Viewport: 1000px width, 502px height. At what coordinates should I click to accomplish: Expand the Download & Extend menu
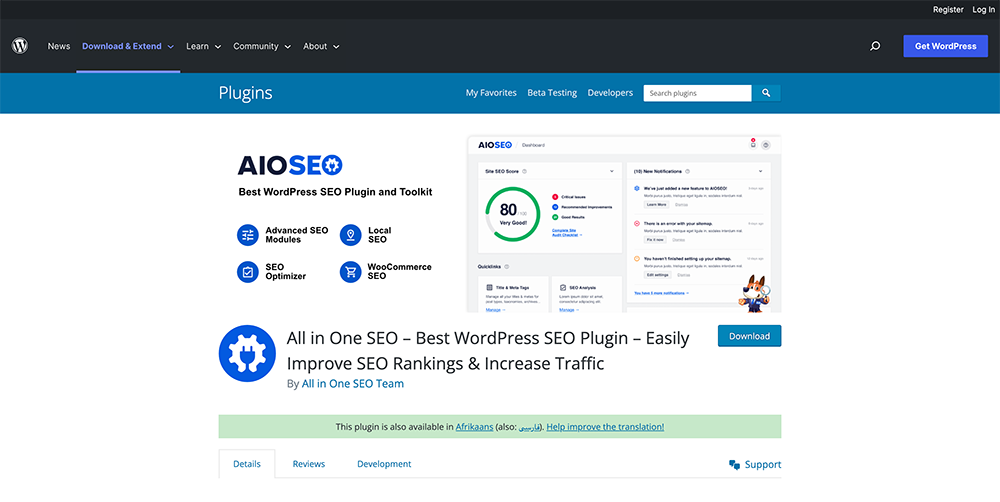pos(128,46)
